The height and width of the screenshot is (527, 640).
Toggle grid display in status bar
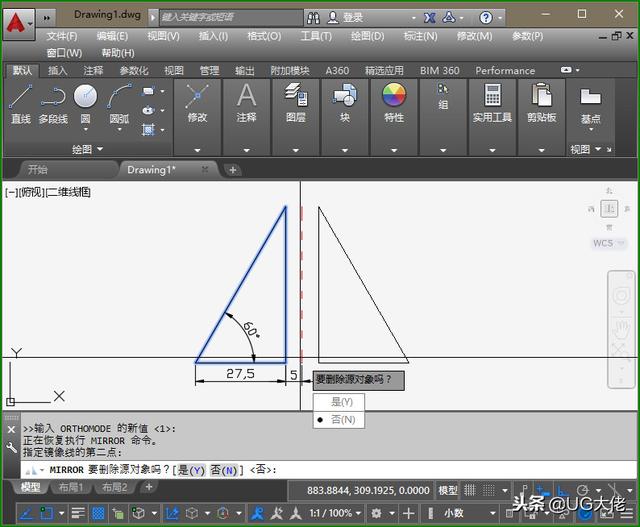click(x=470, y=490)
